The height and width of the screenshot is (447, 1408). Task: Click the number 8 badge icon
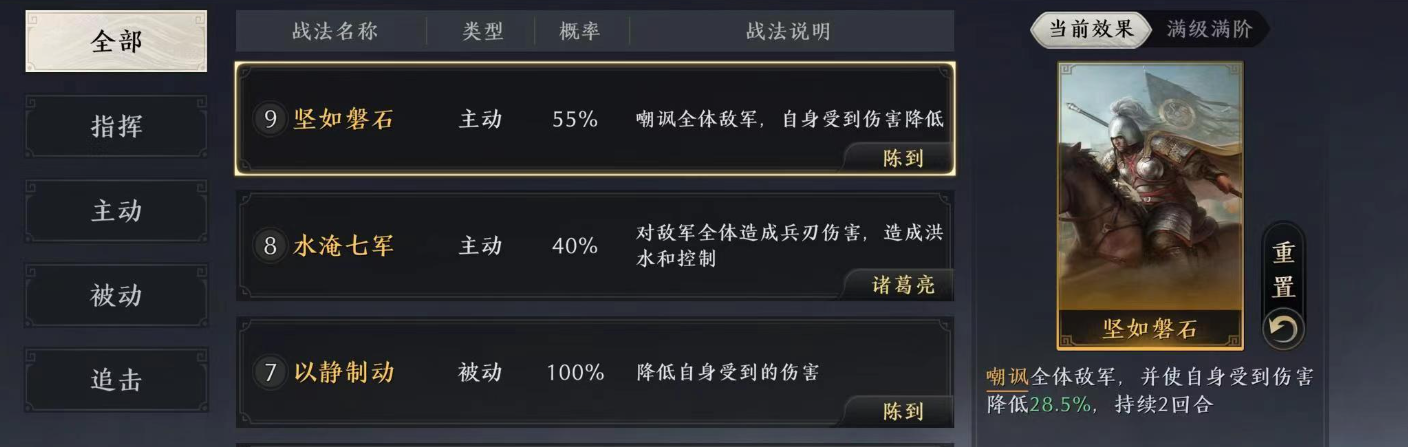[270, 246]
